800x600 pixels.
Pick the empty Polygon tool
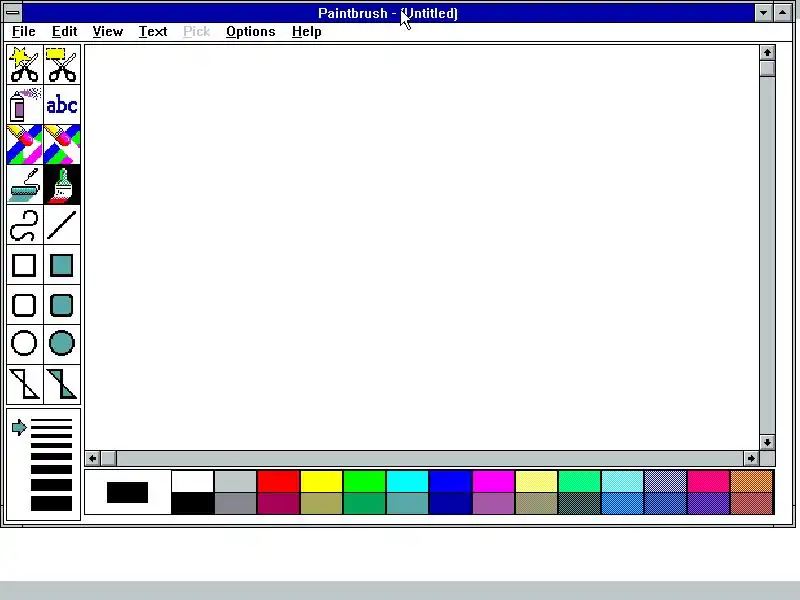[x=24, y=384]
